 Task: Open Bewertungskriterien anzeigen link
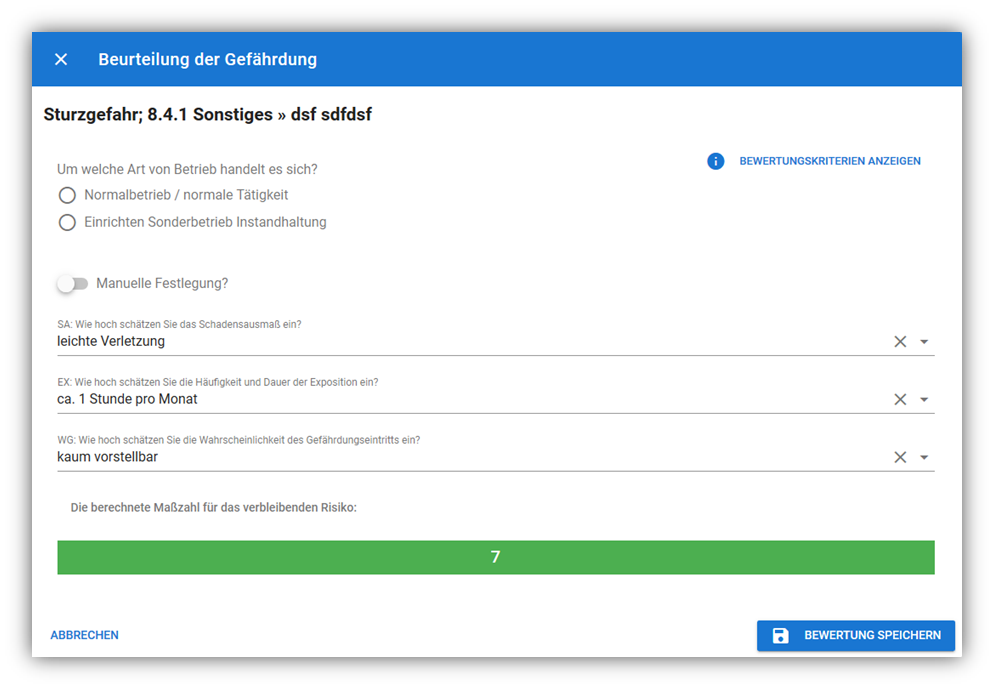tap(830, 161)
